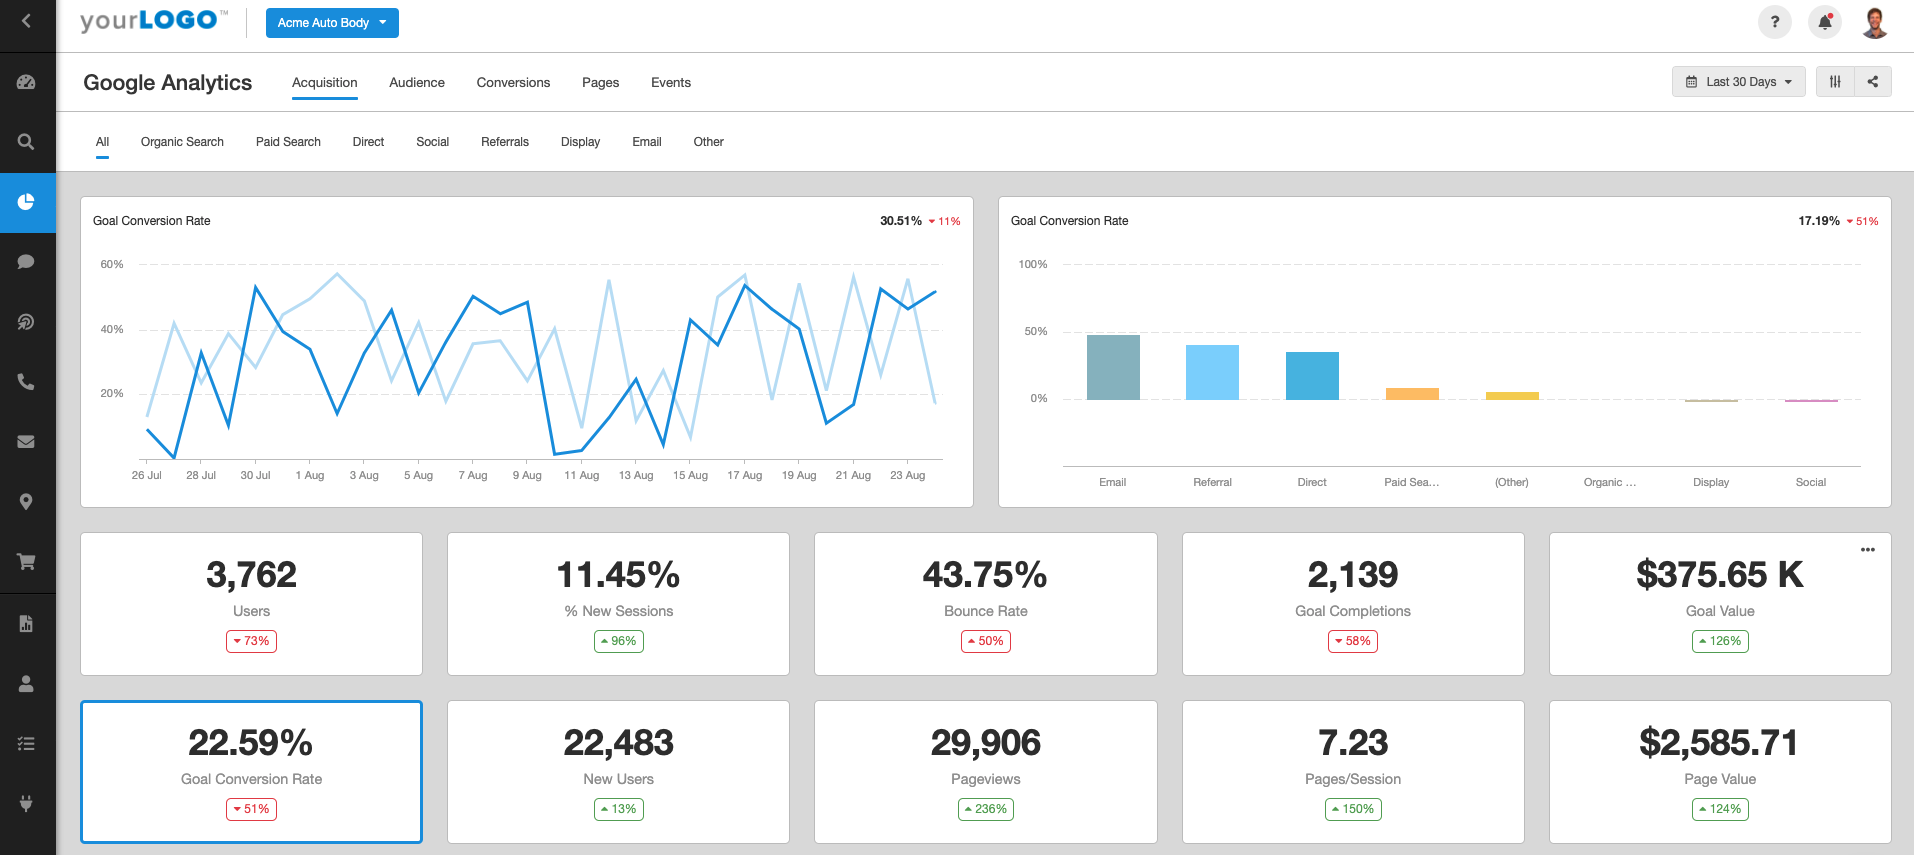Select the Organic Search channel filter
Screen dimensions: 1914x855
[x=182, y=142]
